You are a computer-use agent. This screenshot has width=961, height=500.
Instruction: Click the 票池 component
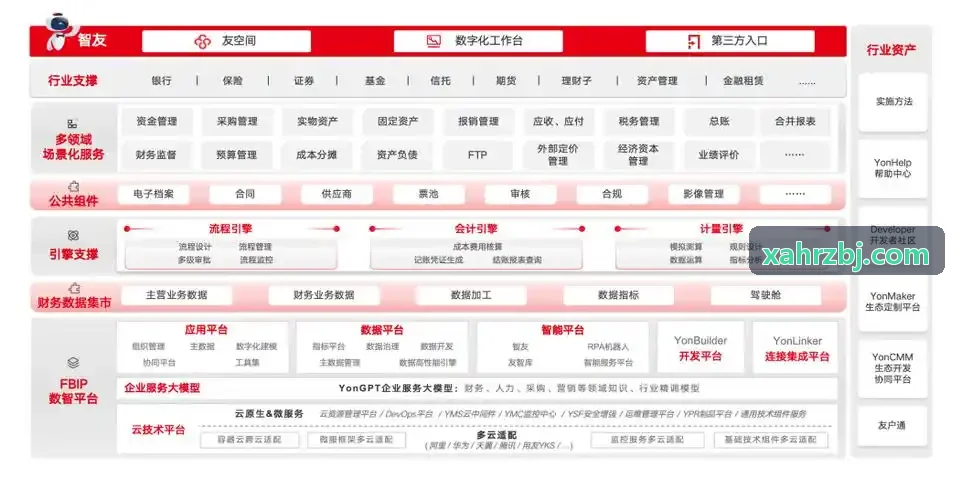tap(428, 194)
